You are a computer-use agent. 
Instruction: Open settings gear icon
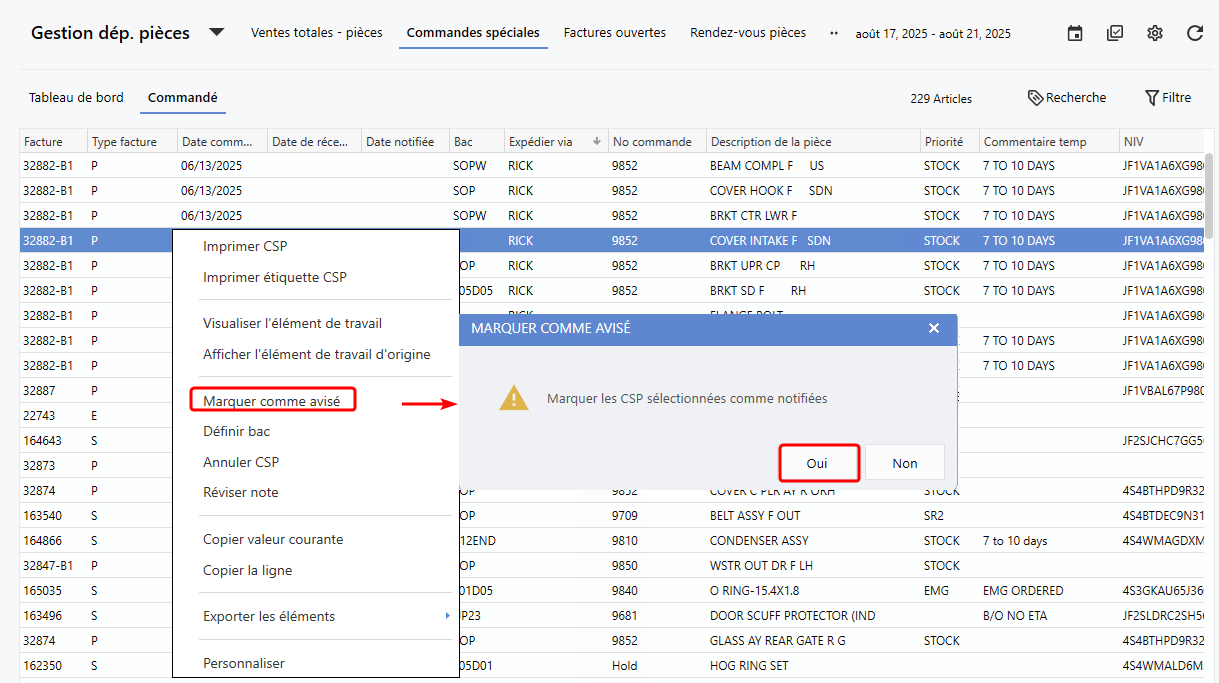1155,33
